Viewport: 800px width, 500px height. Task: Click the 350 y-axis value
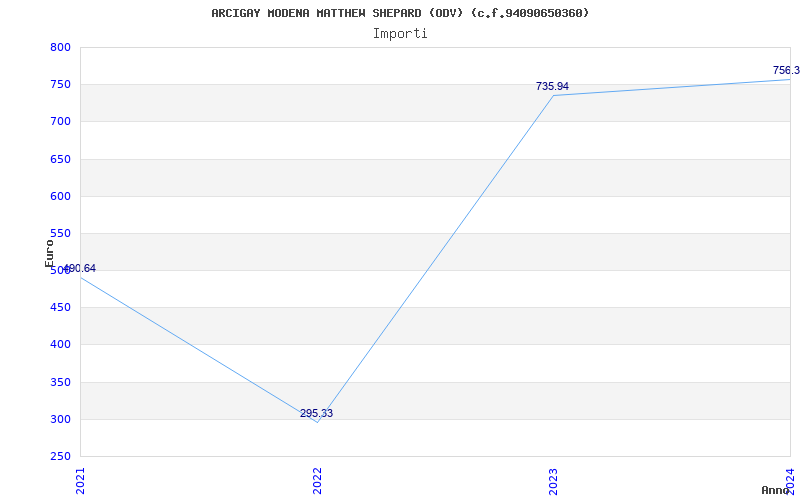pyautogui.click(x=60, y=382)
